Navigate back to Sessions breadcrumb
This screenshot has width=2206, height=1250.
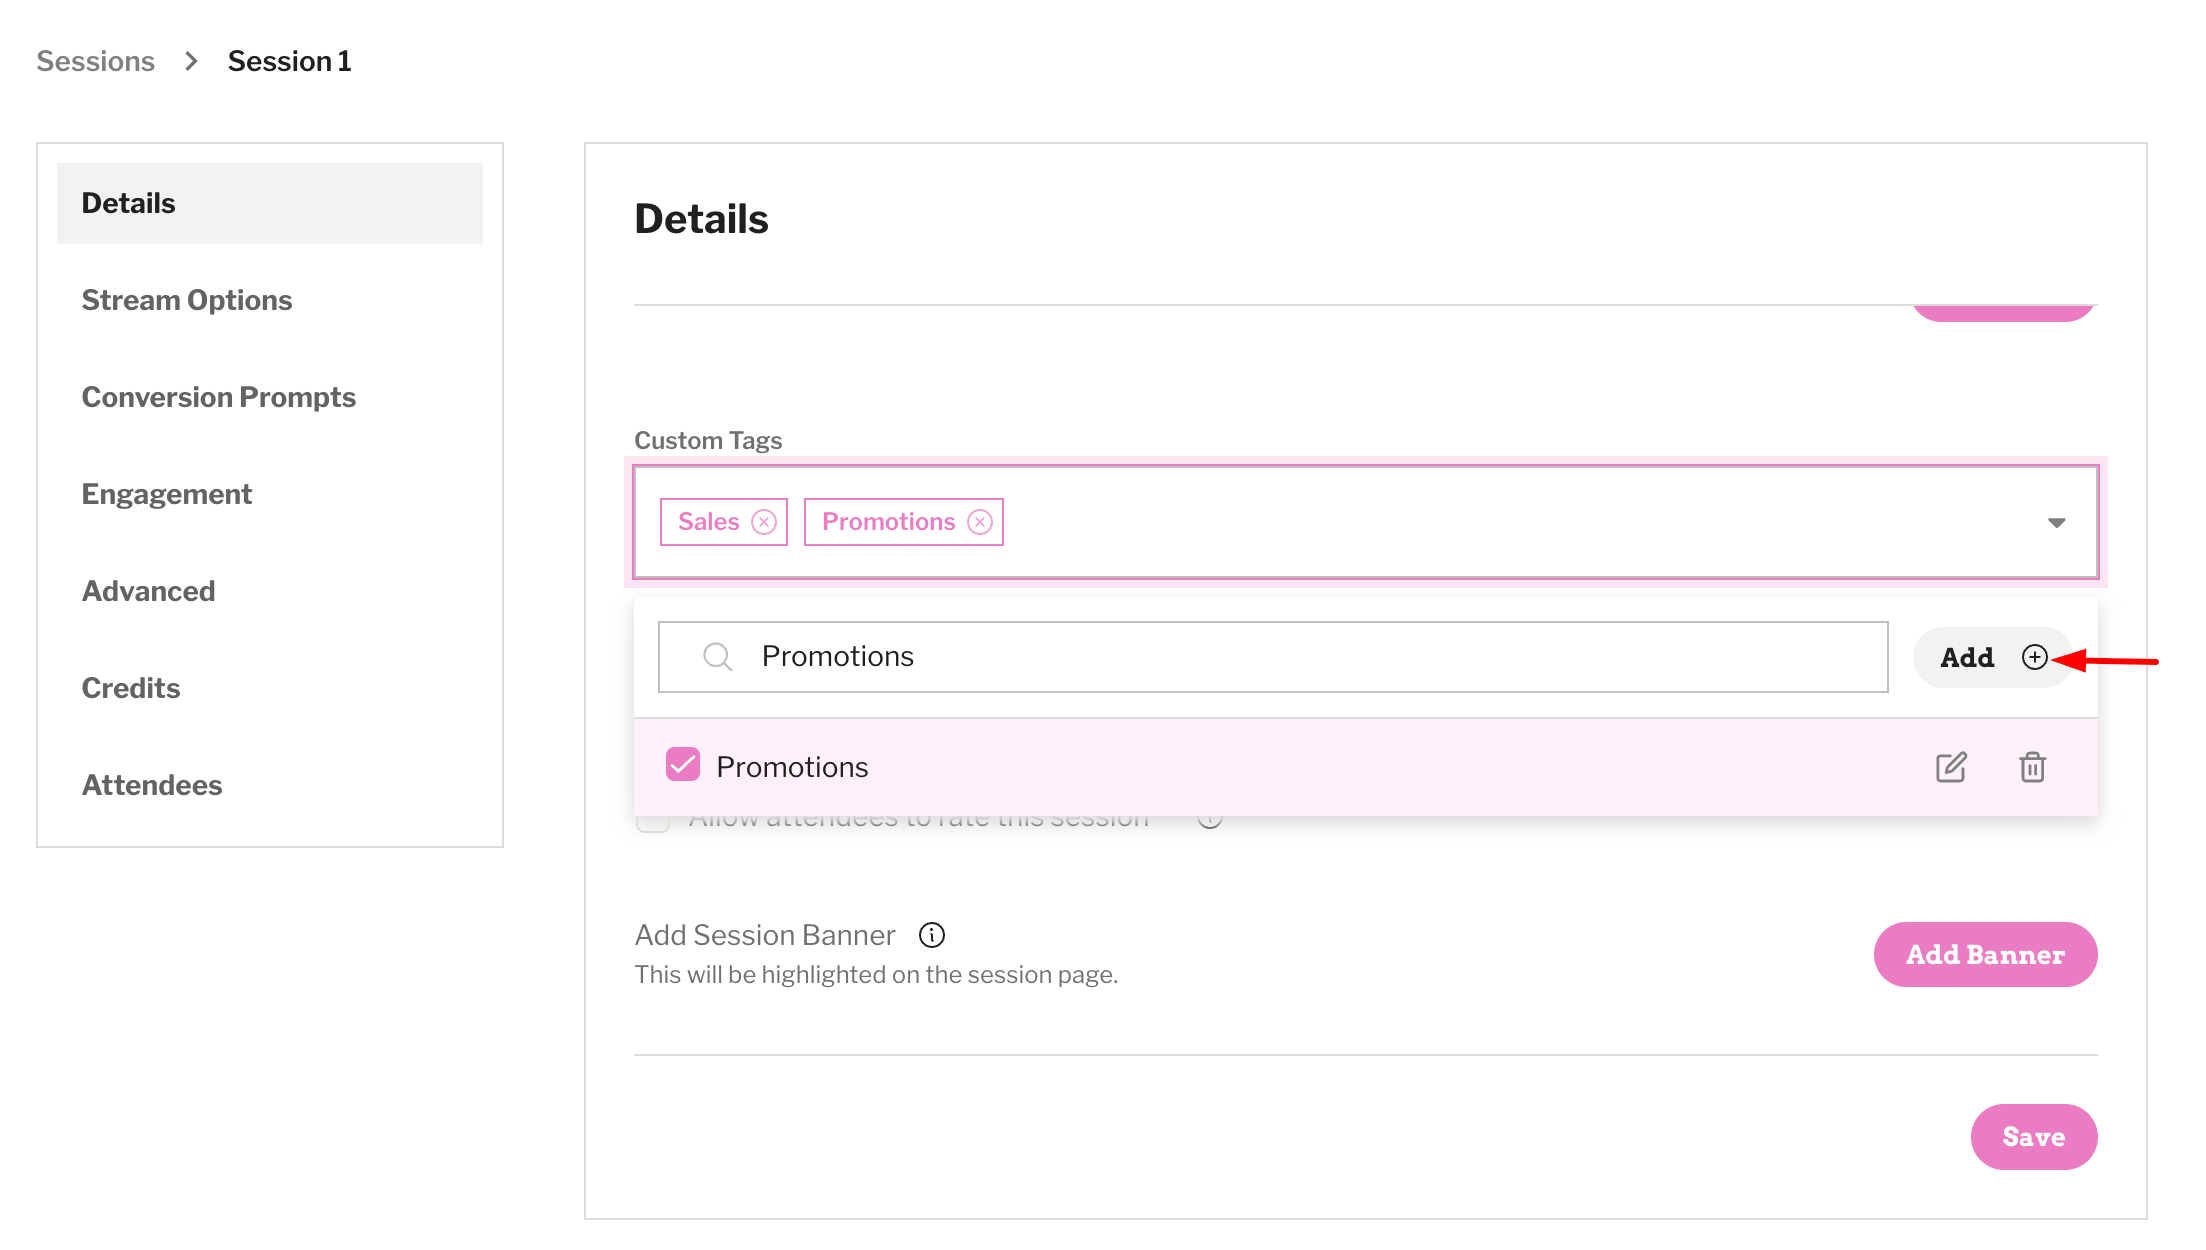(96, 61)
